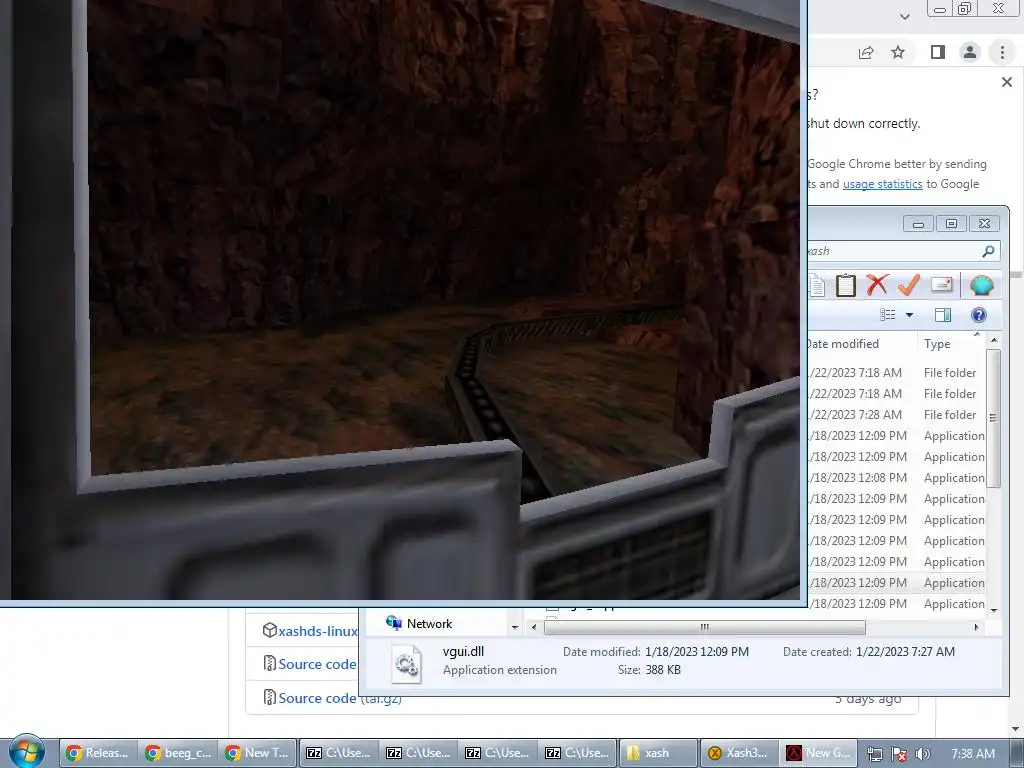Viewport: 1024px width, 768px height.
Task: Click the Change your view icon
Action: pyautogui.click(x=888, y=315)
